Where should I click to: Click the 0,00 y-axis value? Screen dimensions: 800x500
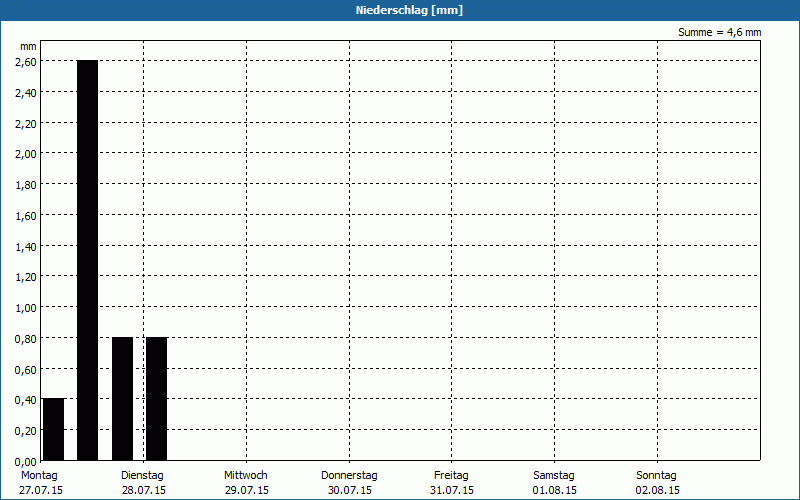pos(26,462)
